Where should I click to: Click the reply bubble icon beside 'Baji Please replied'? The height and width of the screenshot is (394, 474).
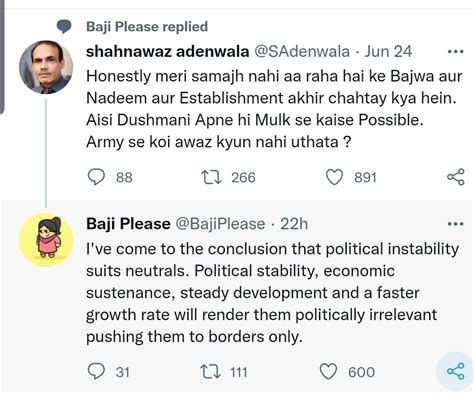pyautogui.click(x=64, y=26)
